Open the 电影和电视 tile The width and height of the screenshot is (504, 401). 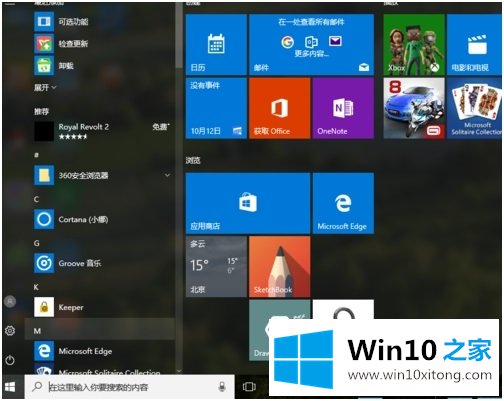pyautogui.click(x=475, y=44)
